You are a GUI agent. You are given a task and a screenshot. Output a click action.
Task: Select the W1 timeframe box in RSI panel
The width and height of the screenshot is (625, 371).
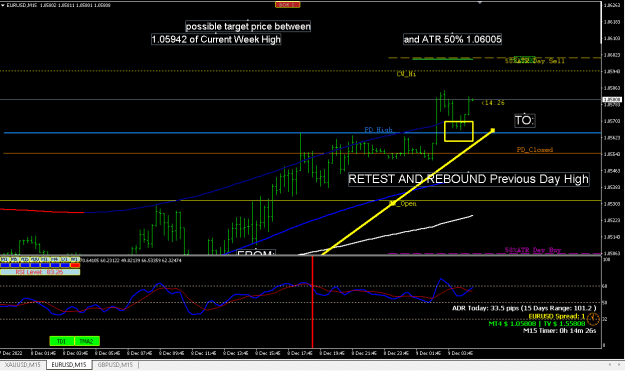(x=75, y=259)
